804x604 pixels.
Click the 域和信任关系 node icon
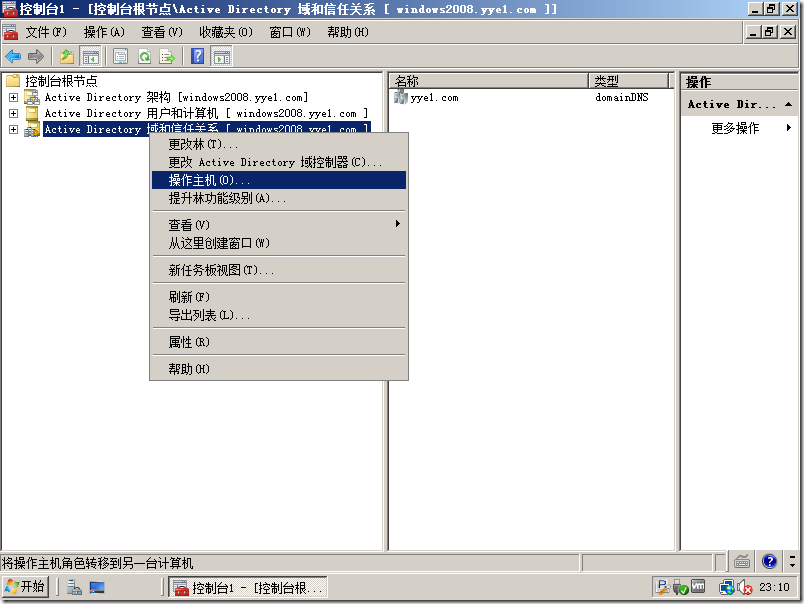tap(32, 129)
